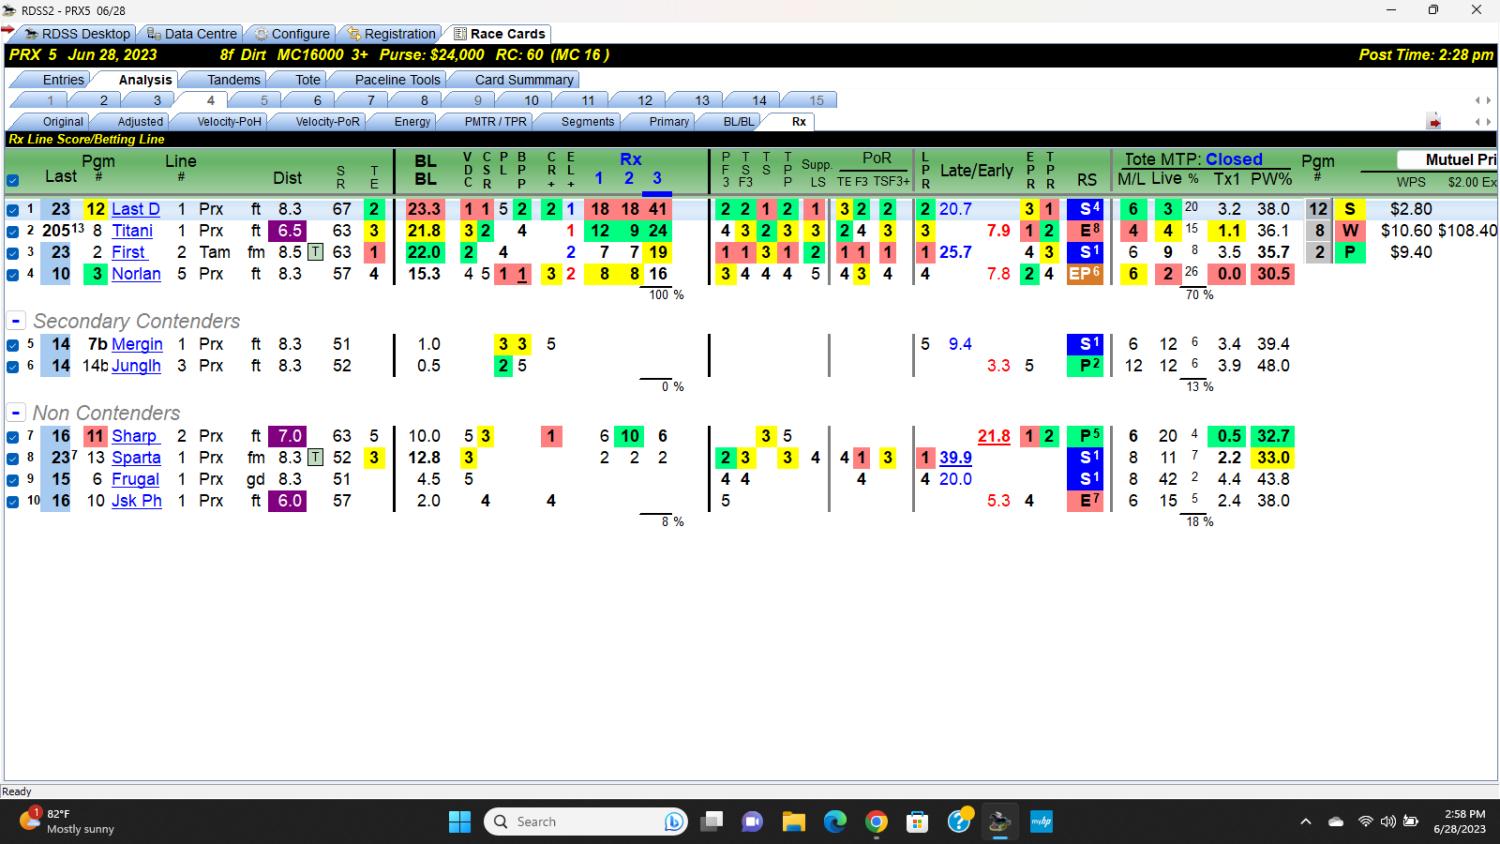Collapse the Secondary Contenders group
The image size is (1500, 844).
pyautogui.click(x=16, y=321)
